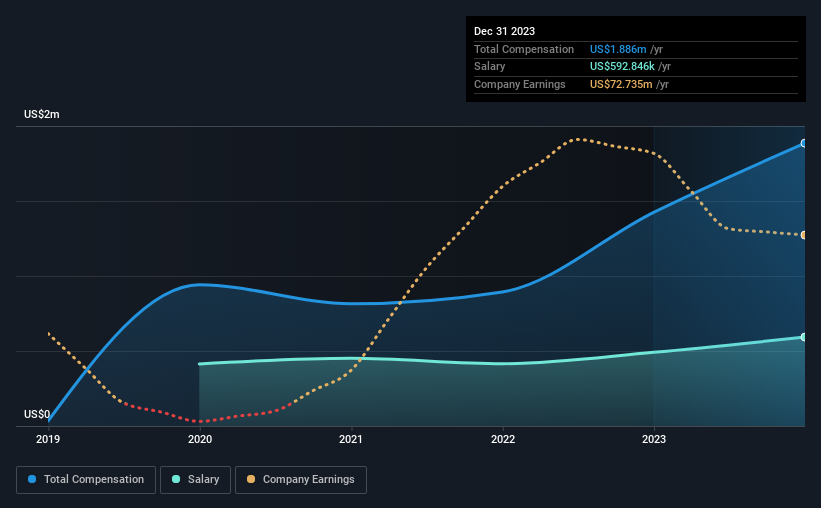Click the 2022 x-axis label

pos(503,439)
